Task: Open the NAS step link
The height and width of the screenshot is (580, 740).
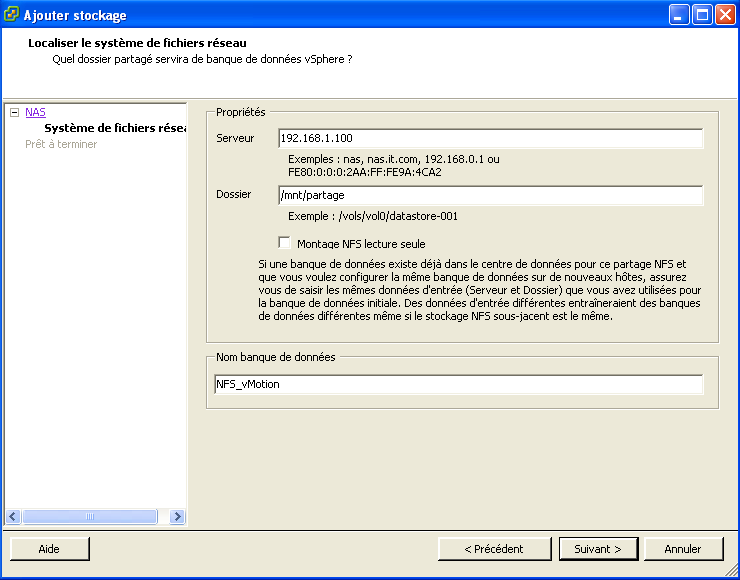Action: [x=35, y=112]
